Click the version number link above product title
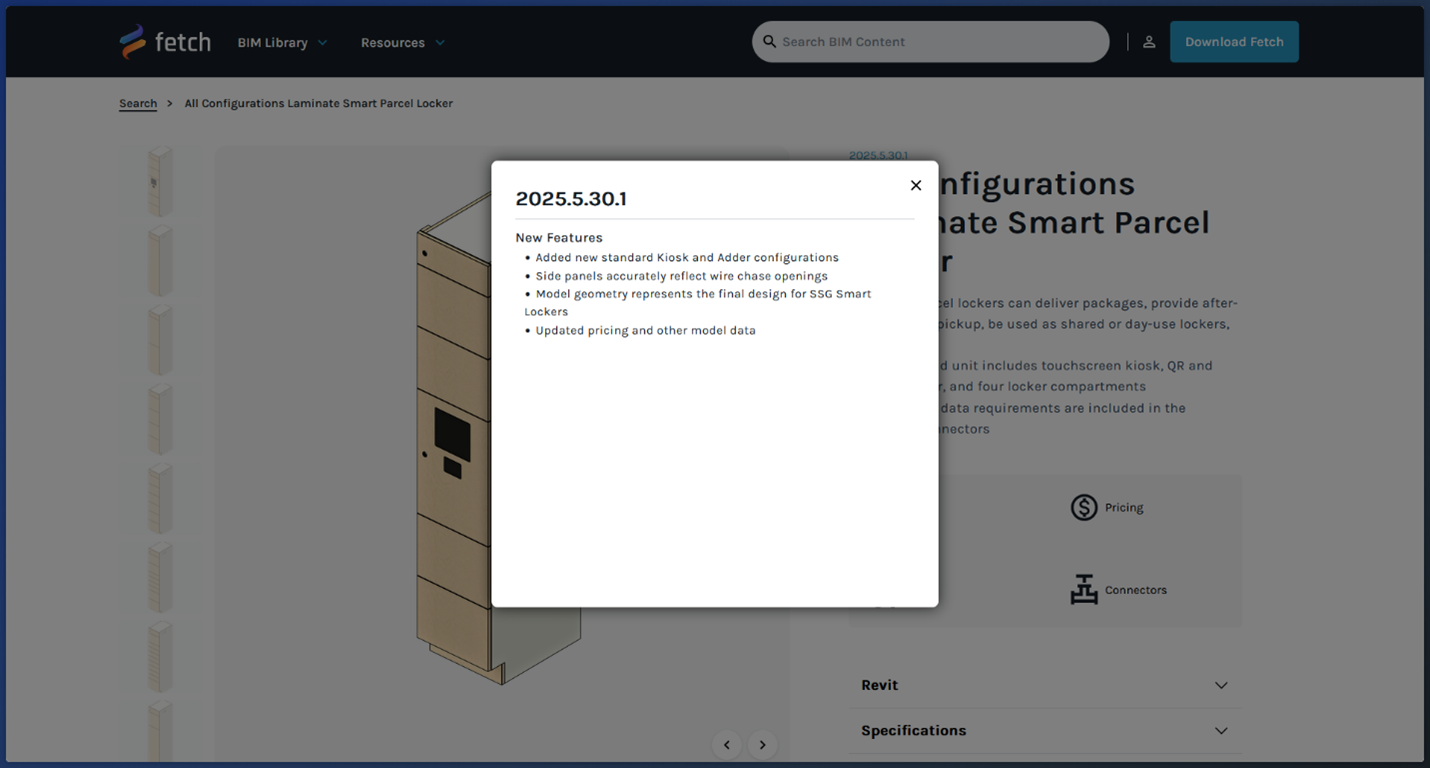Screen dimensions: 1430x768 pyautogui.click(x=878, y=155)
